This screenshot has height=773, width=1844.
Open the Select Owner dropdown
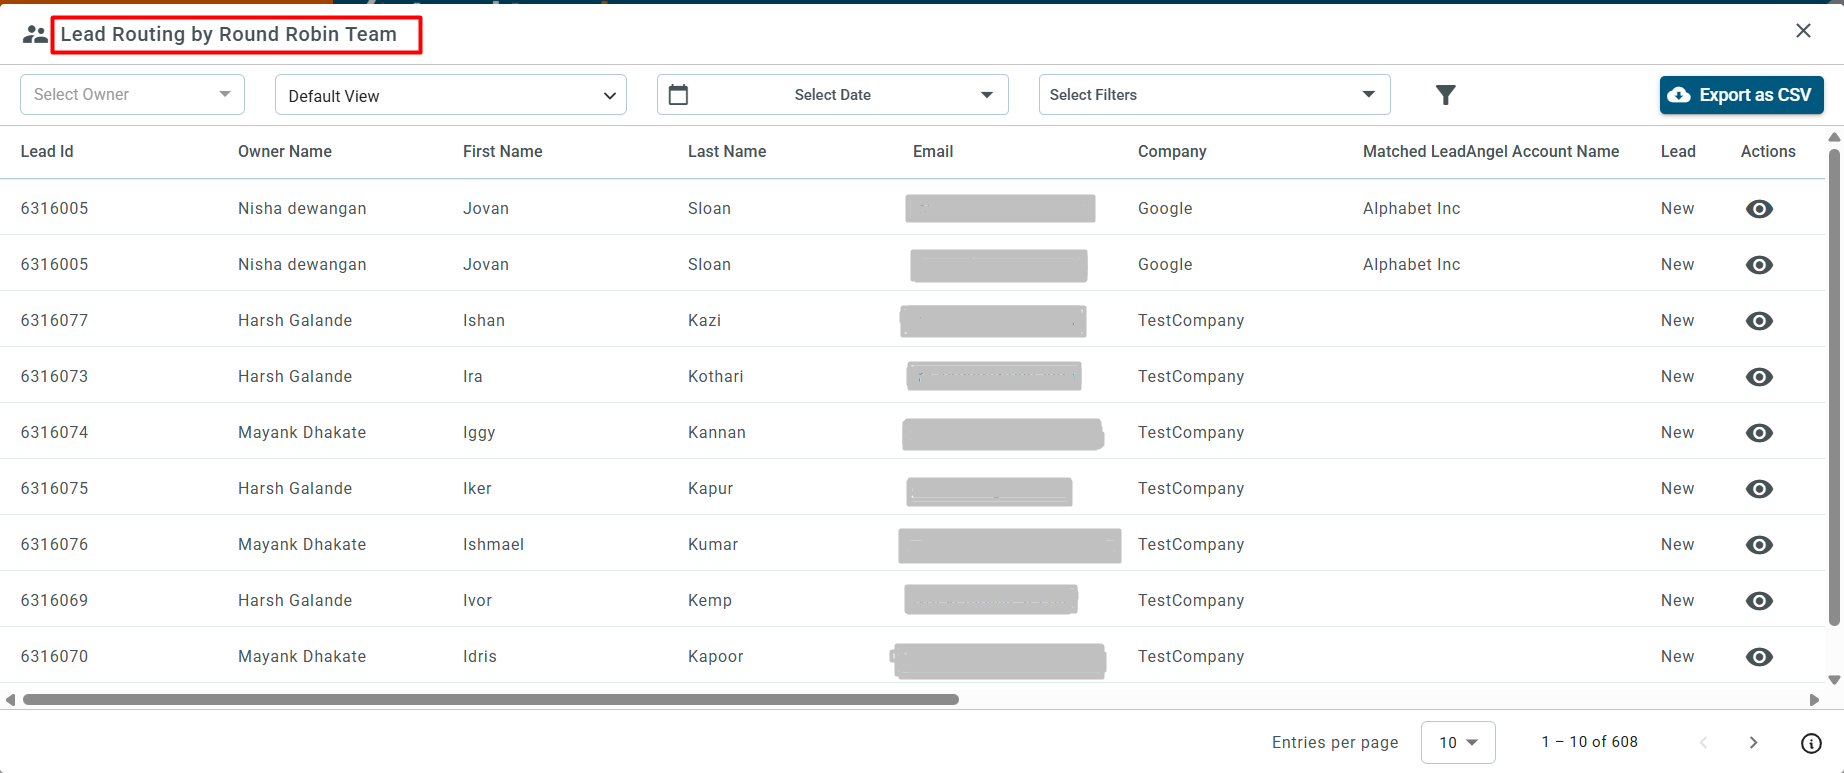[x=132, y=95]
